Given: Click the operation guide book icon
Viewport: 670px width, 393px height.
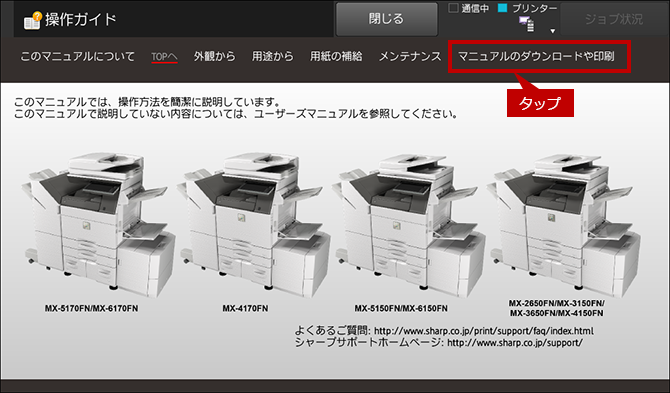Looking at the screenshot, I should tap(33, 20).
